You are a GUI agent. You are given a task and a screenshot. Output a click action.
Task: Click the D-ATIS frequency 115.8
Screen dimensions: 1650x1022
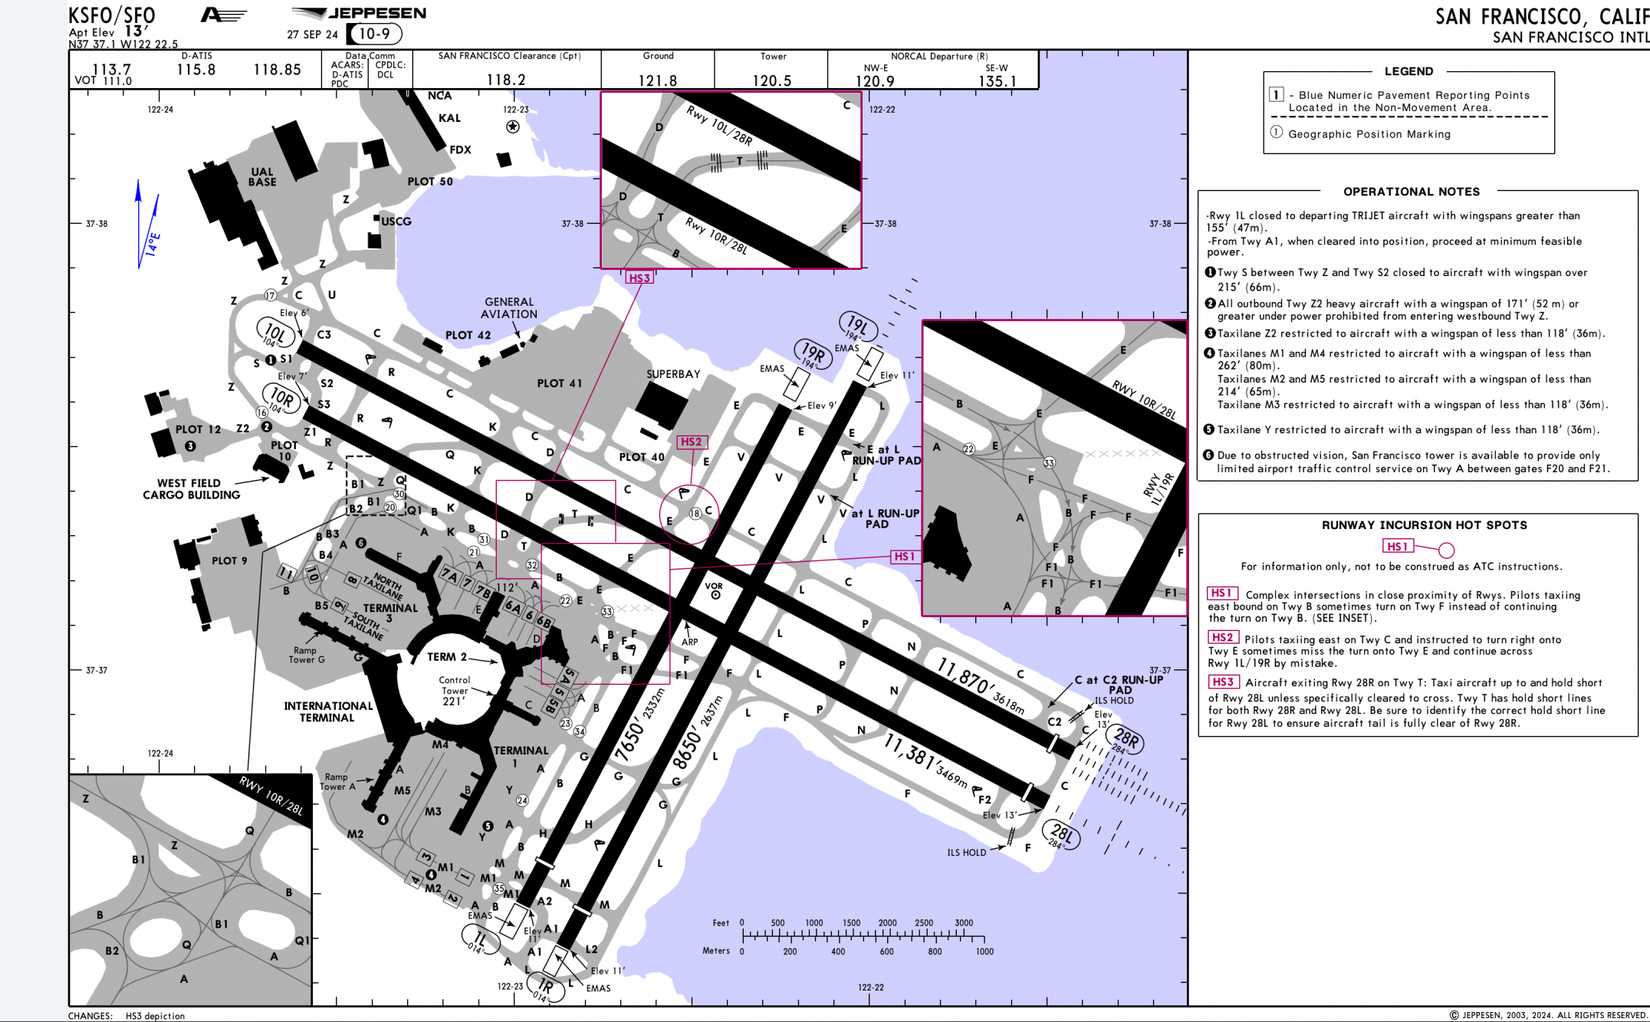pos(196,70)
